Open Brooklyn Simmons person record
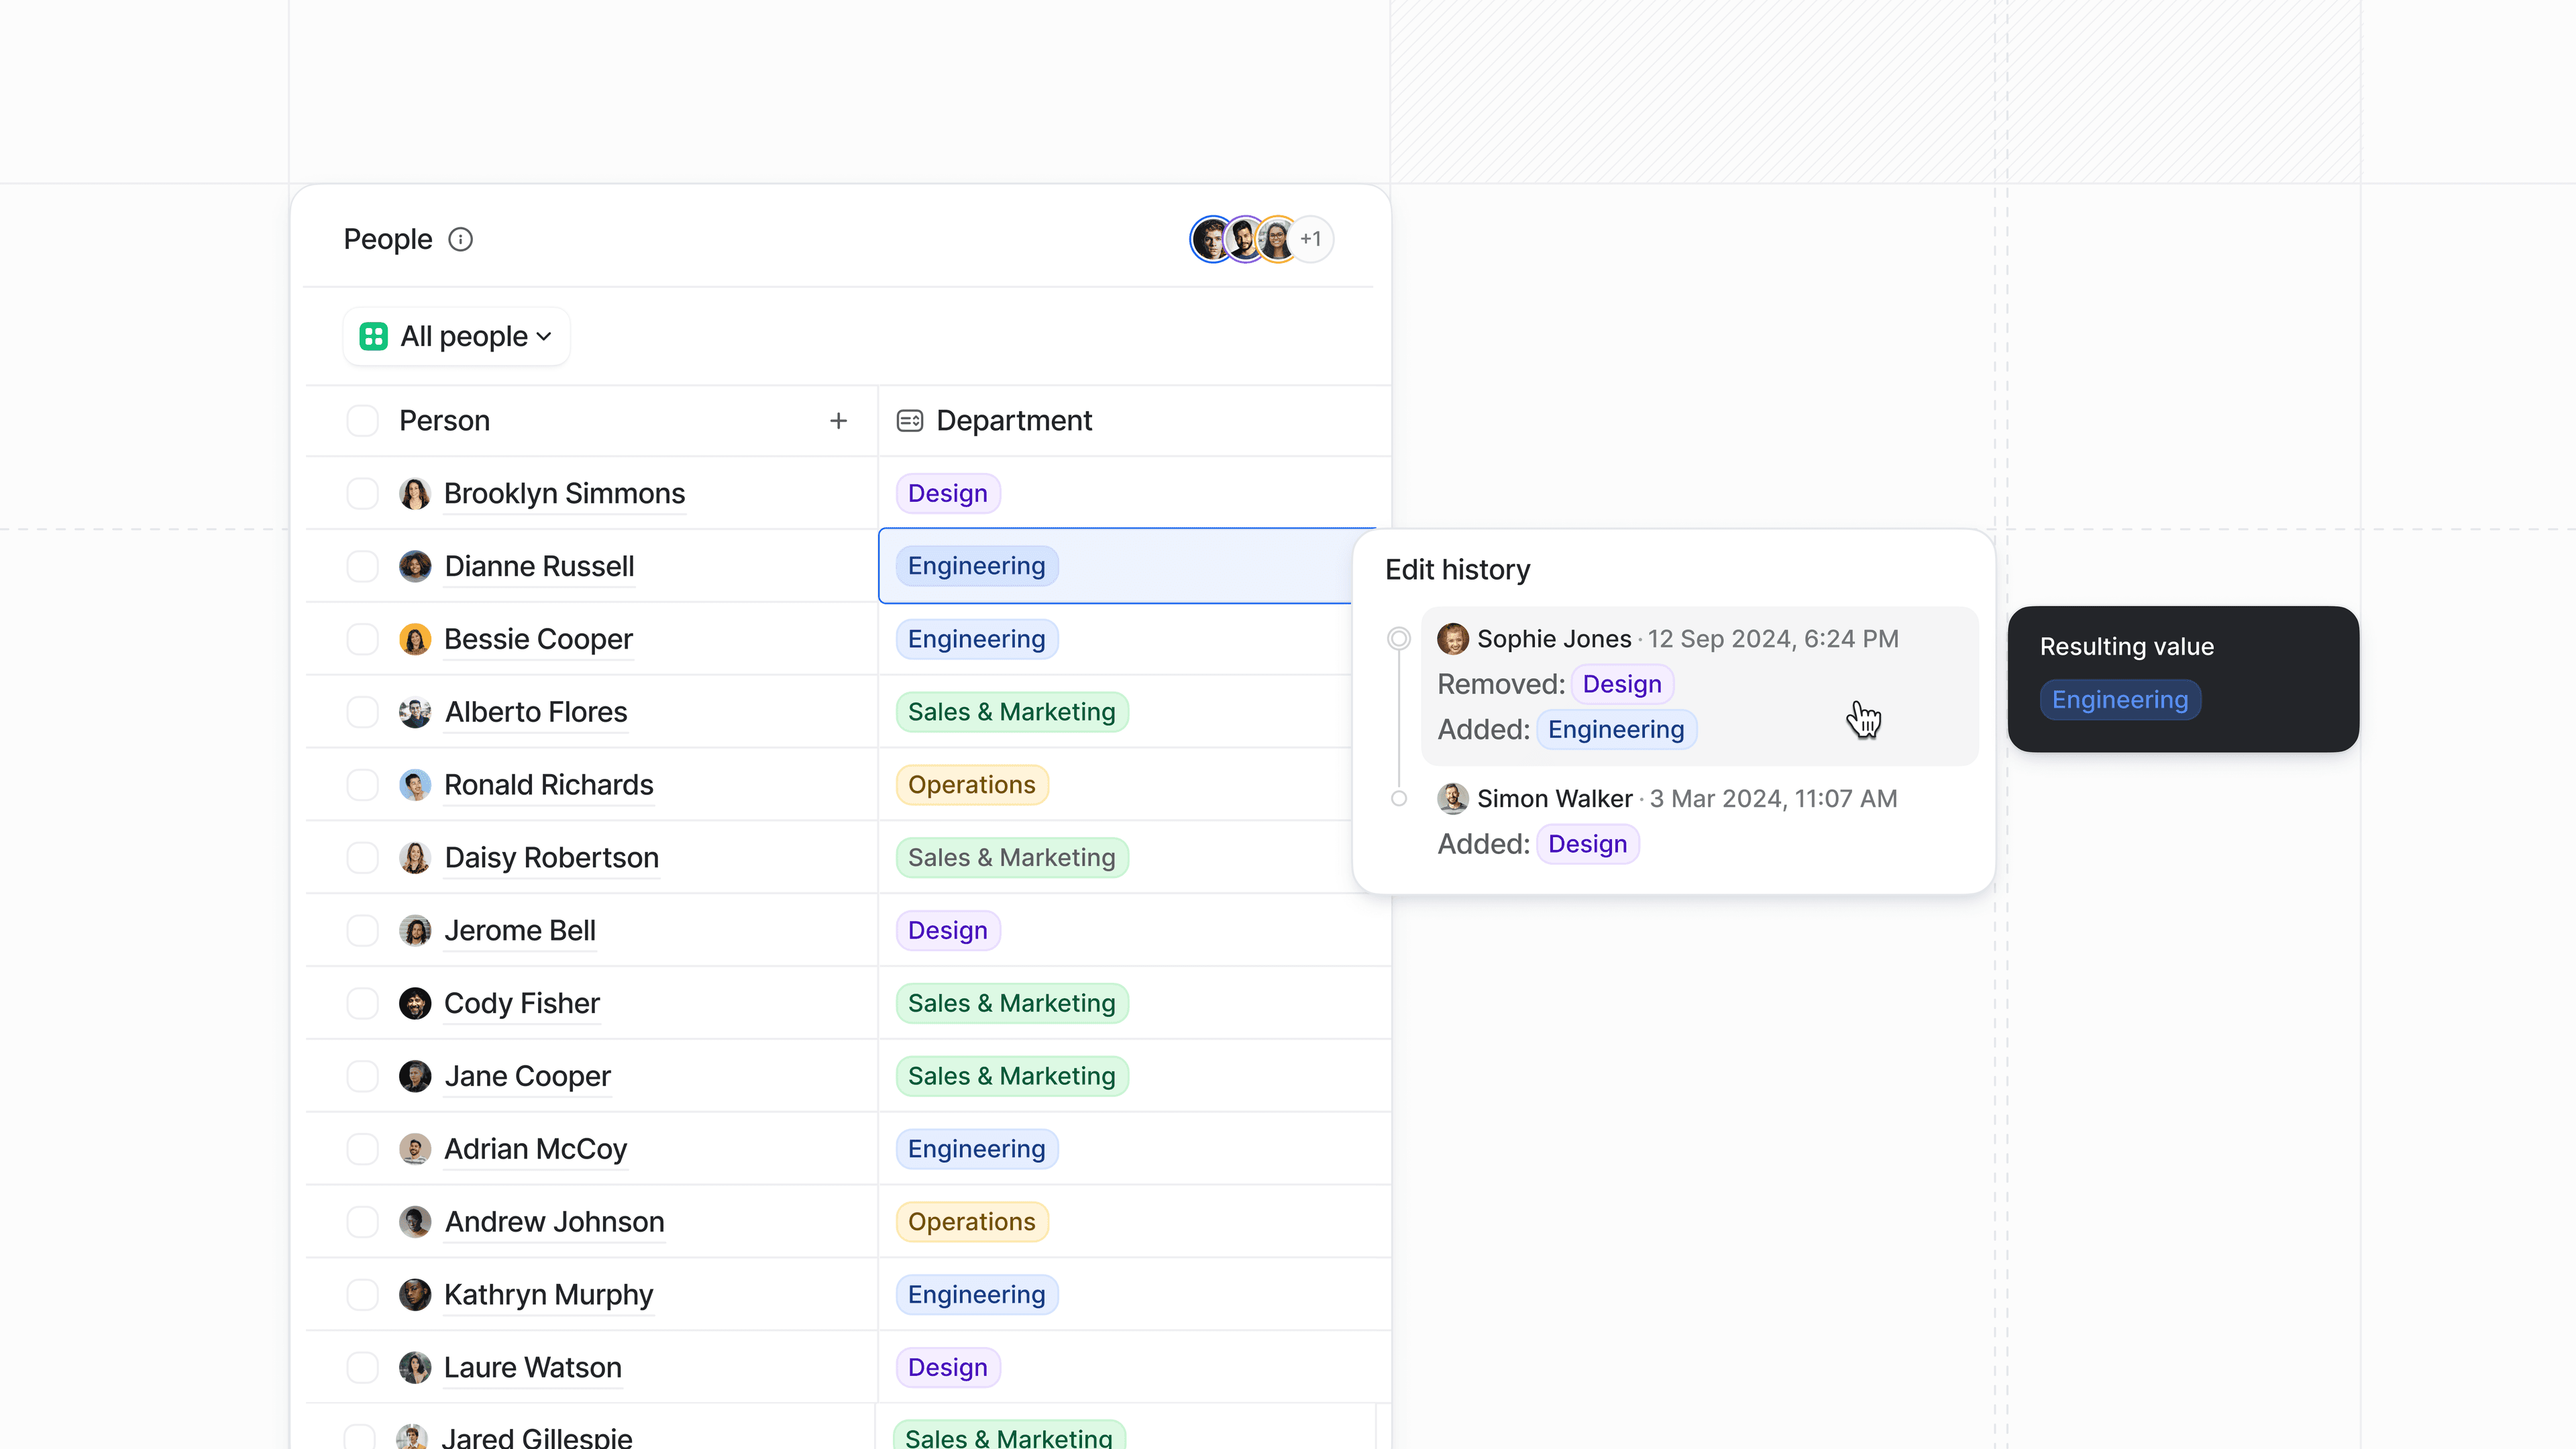This screenshot has height=1449, width=2576. tap(564, 493)
